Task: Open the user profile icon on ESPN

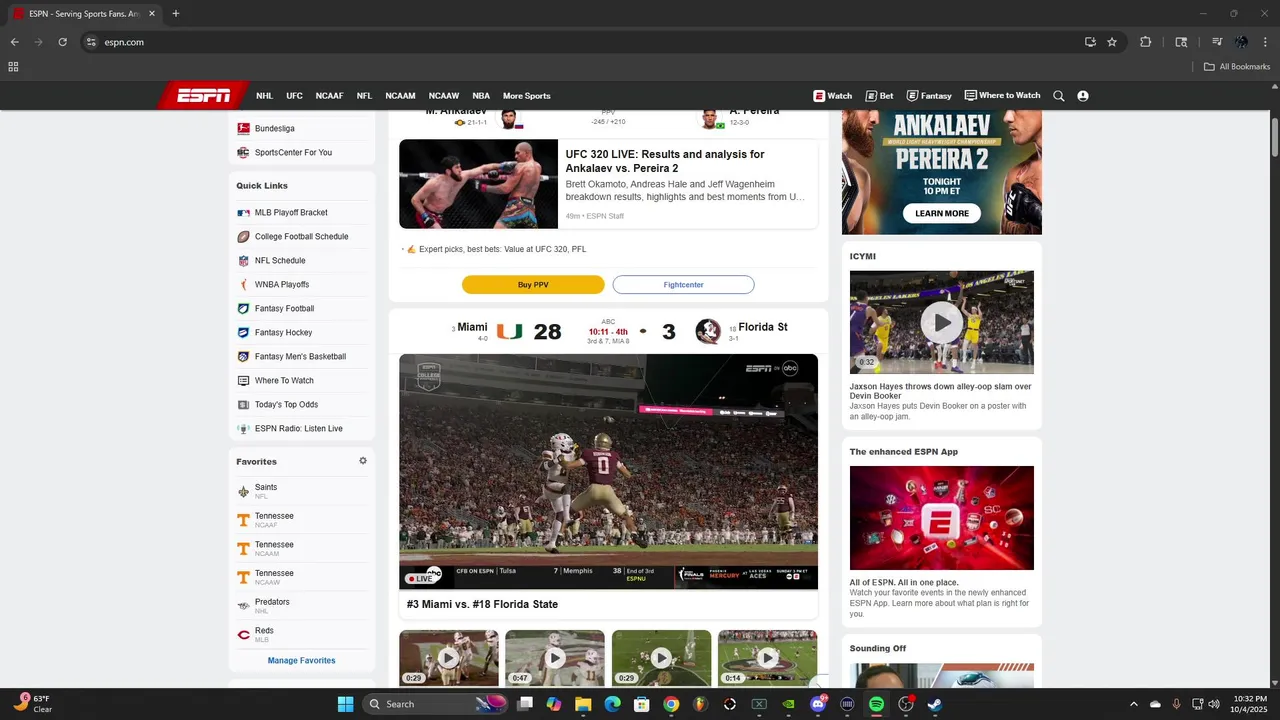Action: pyautogui.click(x=1083, y=96)
